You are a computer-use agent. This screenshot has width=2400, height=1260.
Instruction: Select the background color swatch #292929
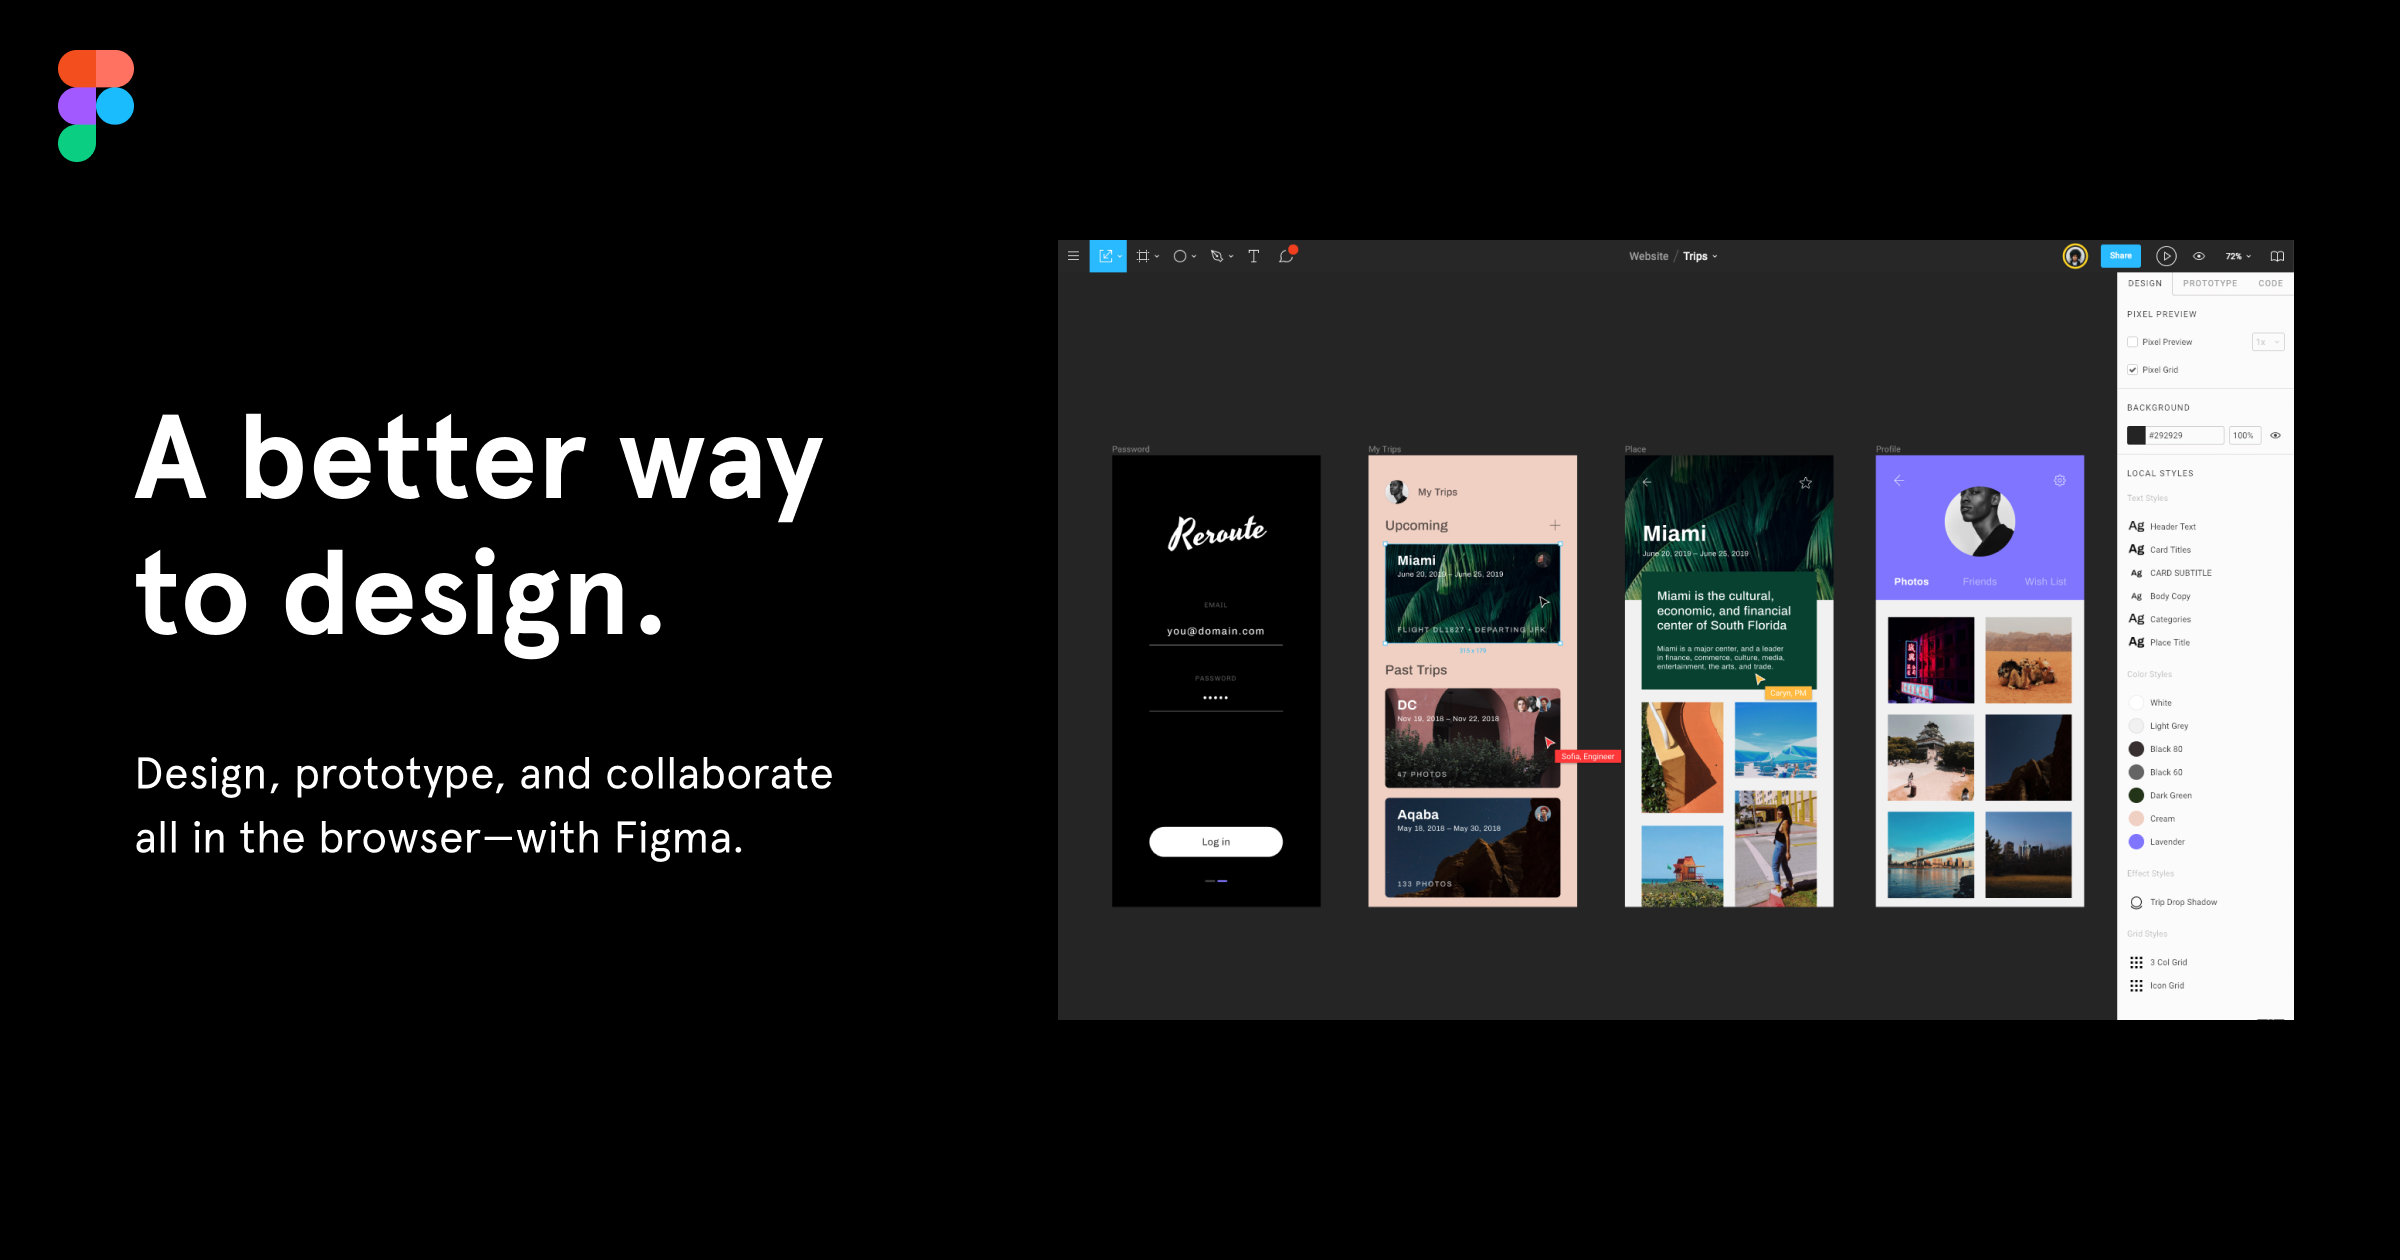[2133, 435]
